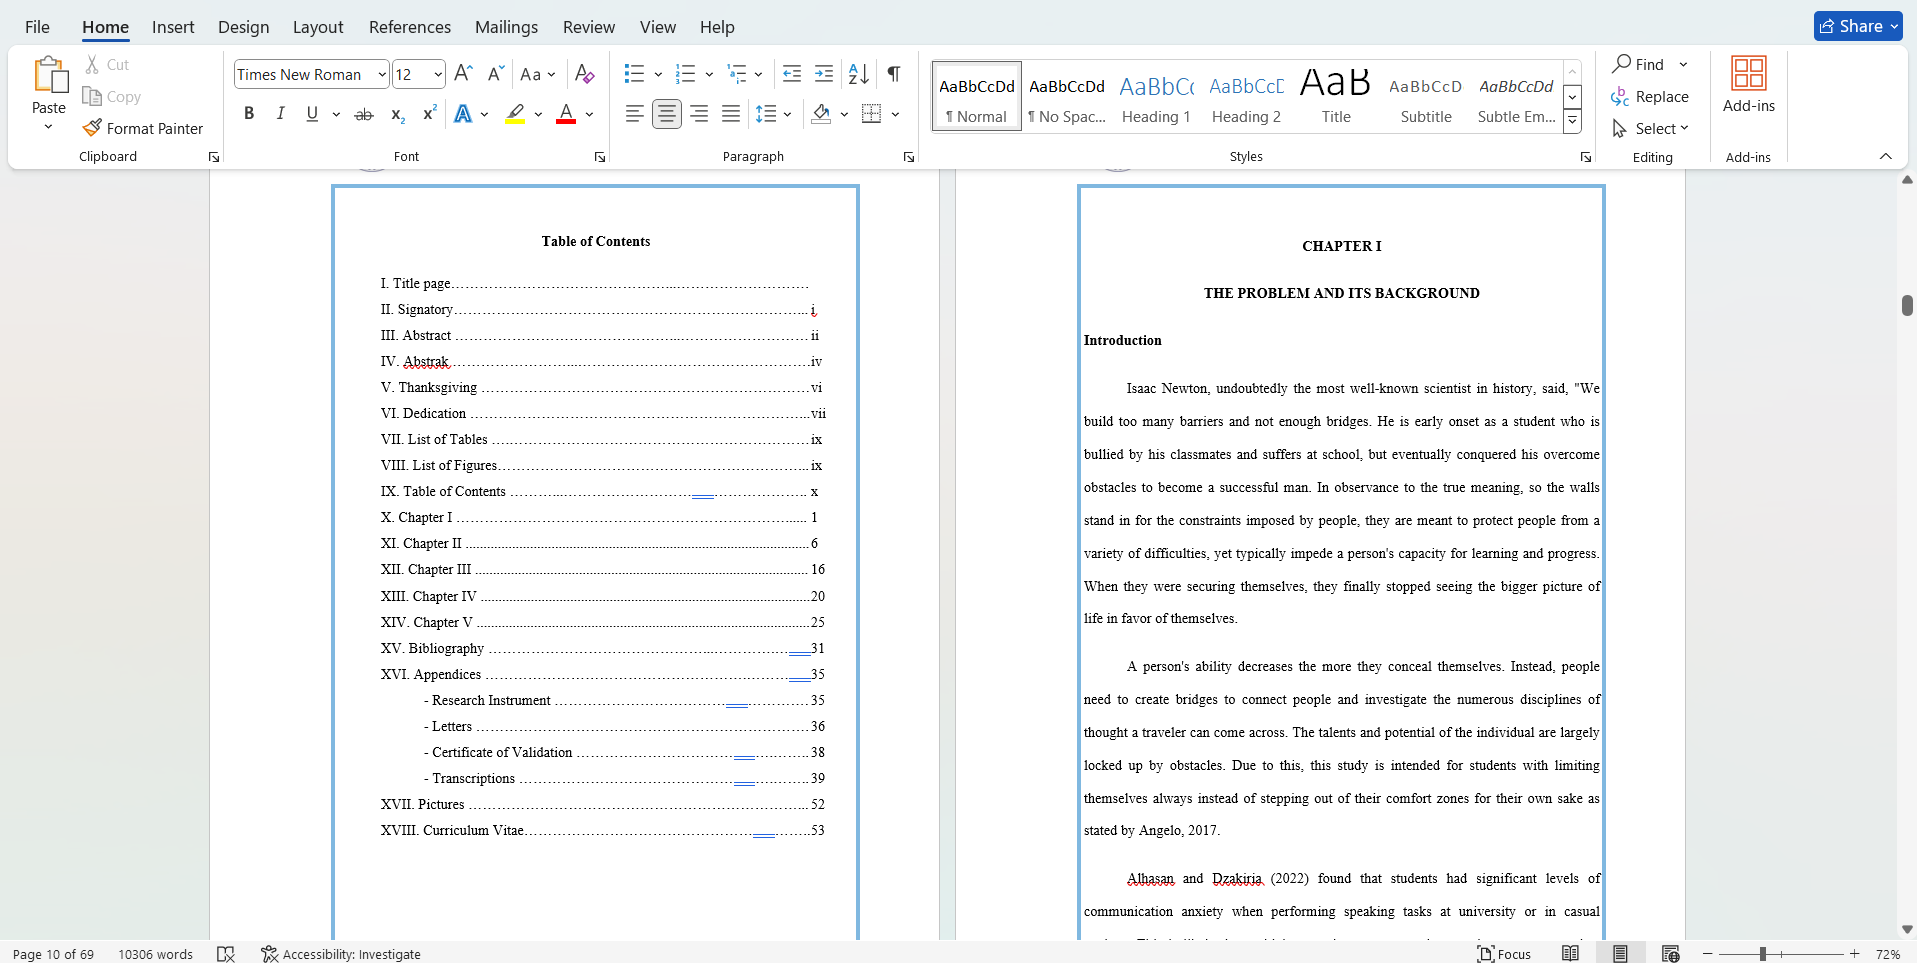Apply the Heading 1 style
The height and width of the screenshot is (963, 1917).
[x=1156, y=97]
